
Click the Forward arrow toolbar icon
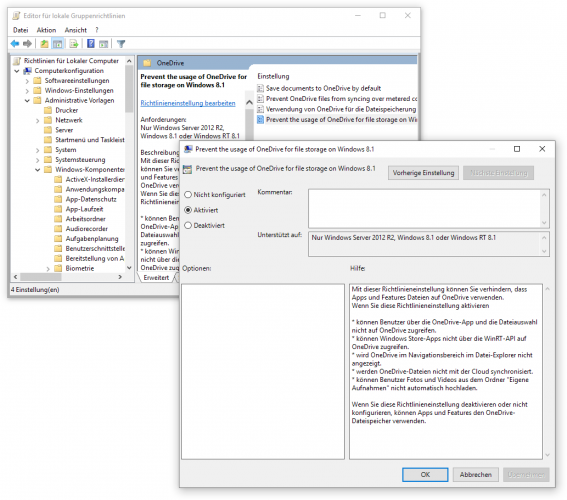(x=27, y=44)
